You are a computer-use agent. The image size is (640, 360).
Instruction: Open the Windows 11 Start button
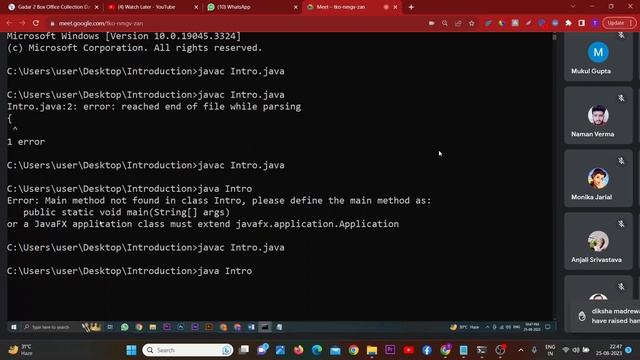coord(131,350)
